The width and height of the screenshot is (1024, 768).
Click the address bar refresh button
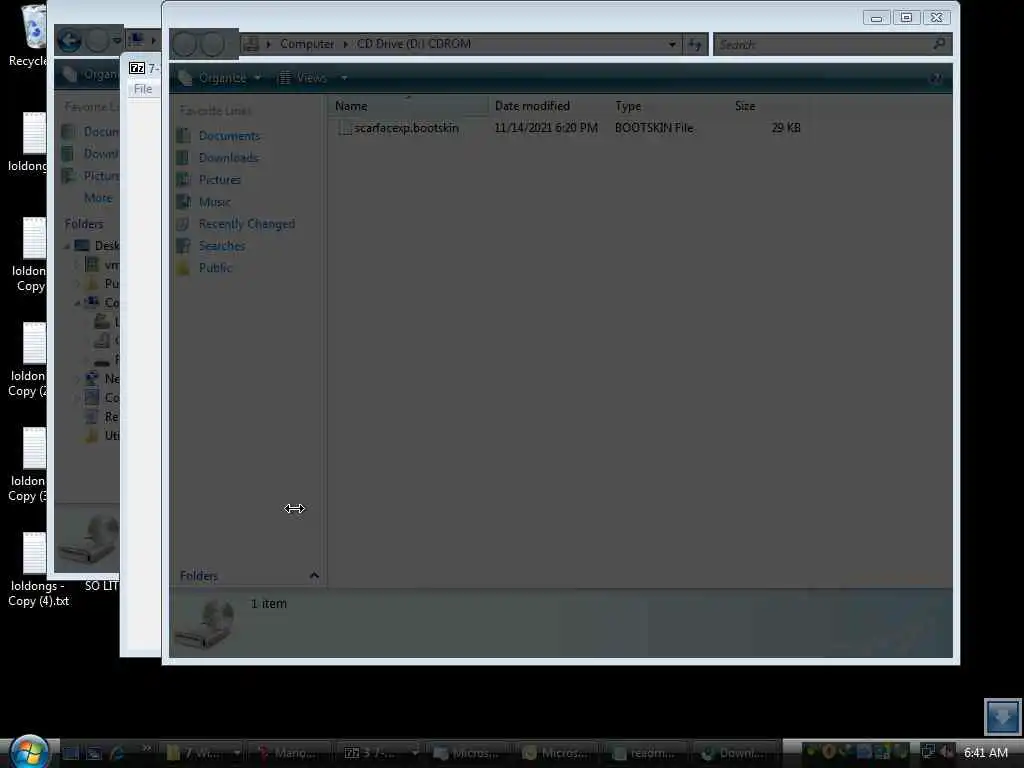[694, 44]
